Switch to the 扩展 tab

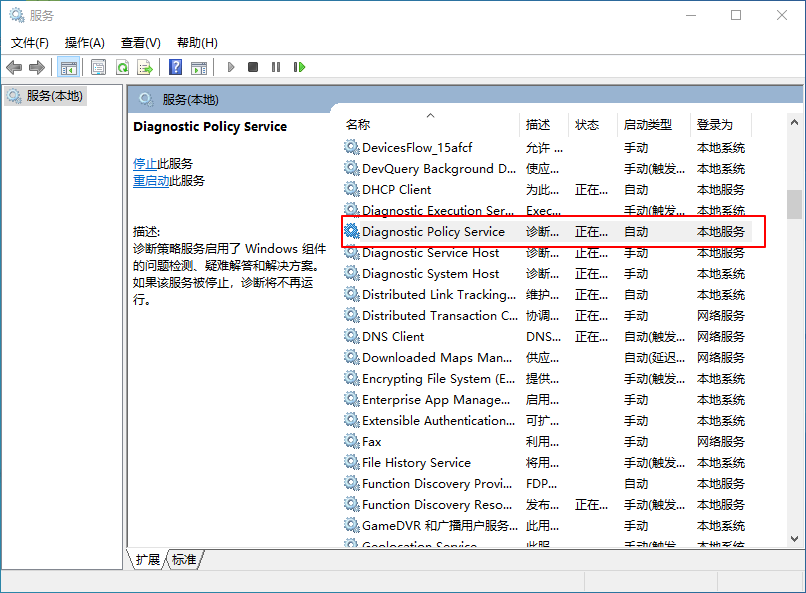click(146, 560)
